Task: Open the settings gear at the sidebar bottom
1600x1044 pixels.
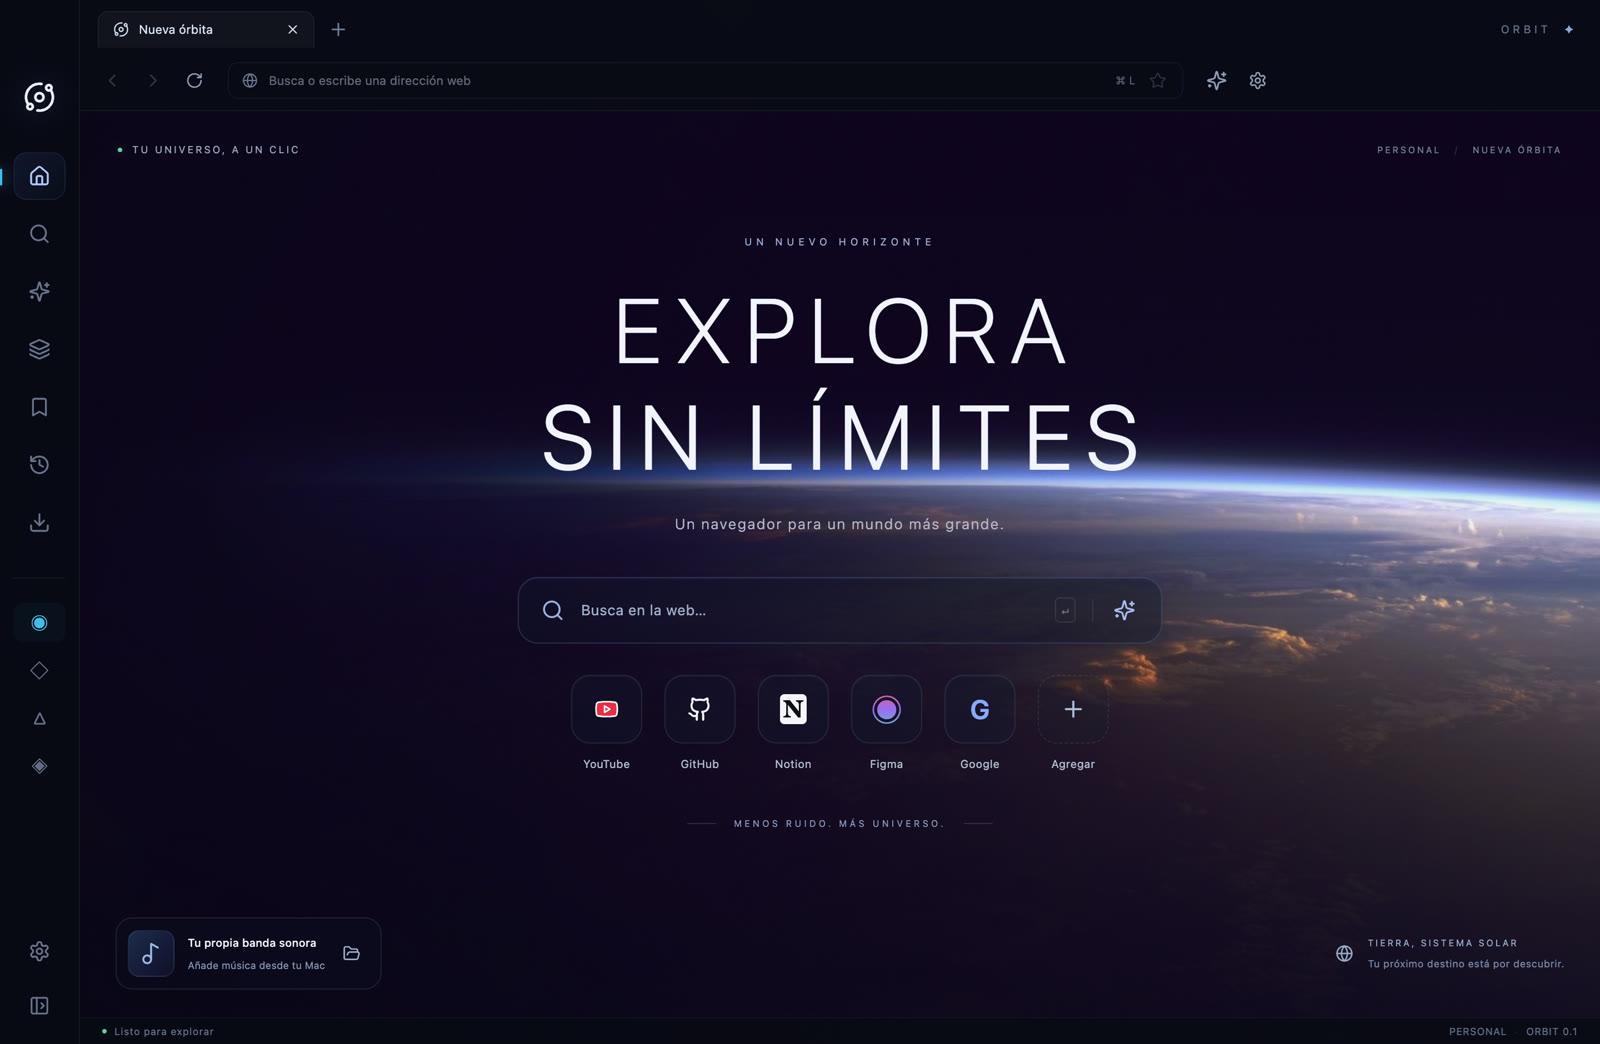Action: pyautogui.click(x=39, y=951)
